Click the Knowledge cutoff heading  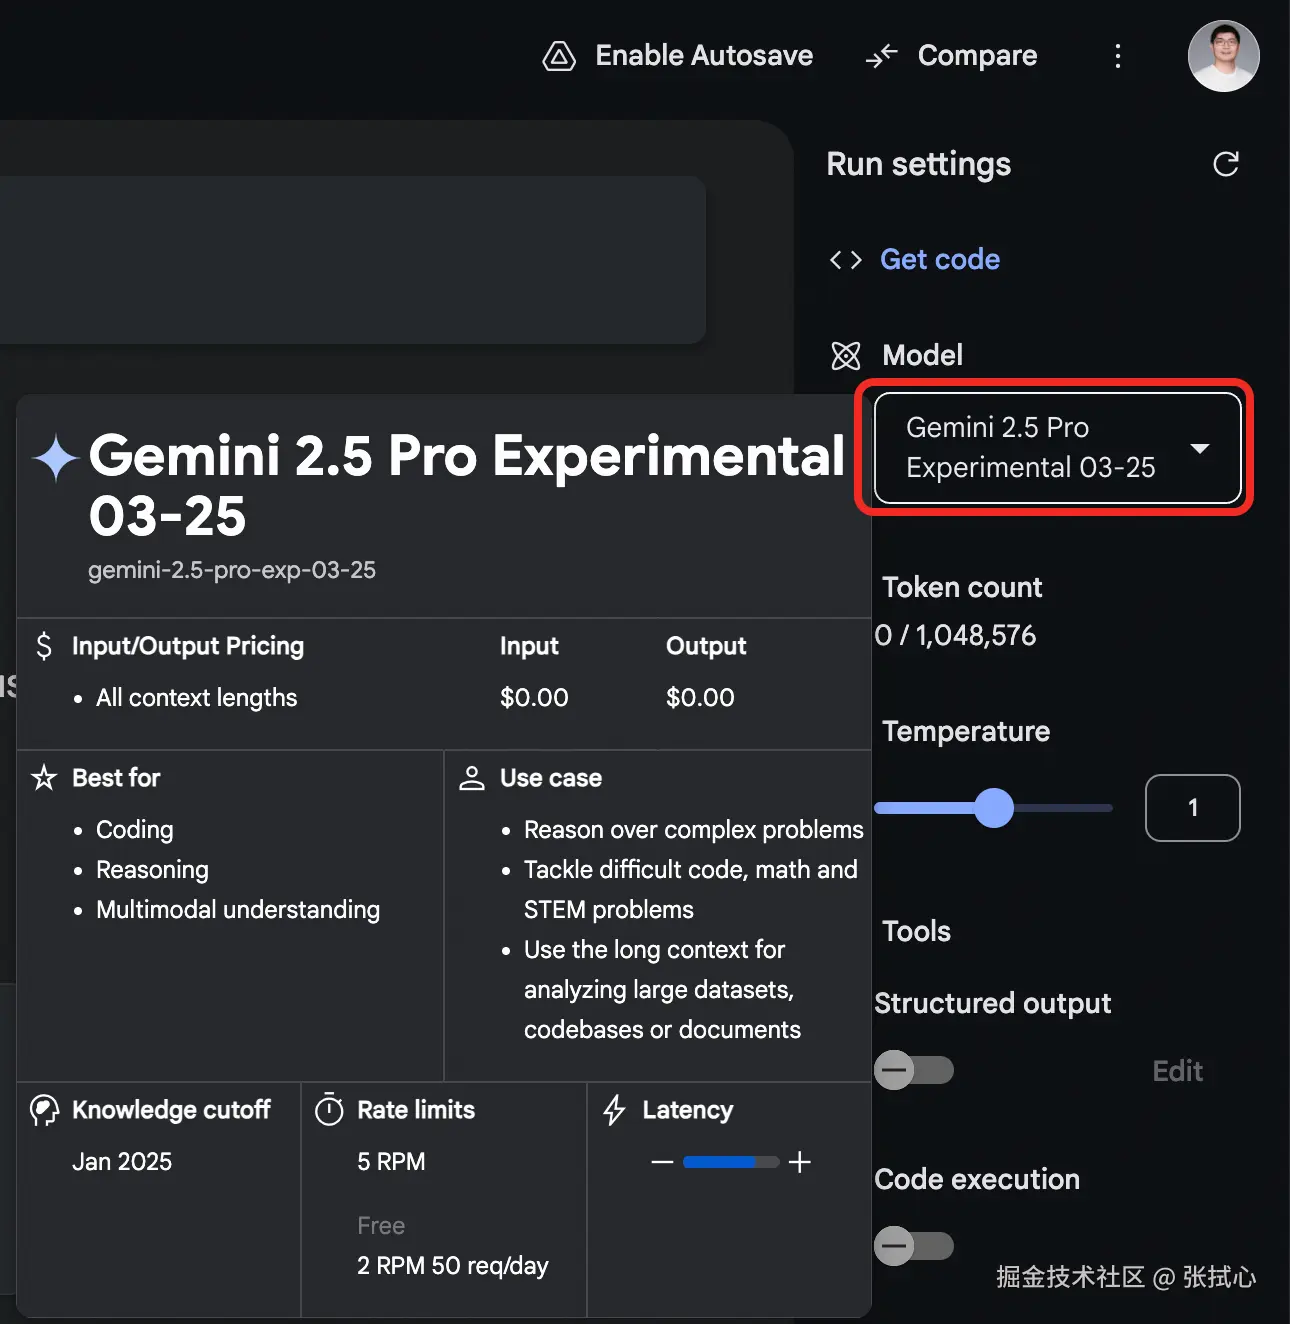171,1110
